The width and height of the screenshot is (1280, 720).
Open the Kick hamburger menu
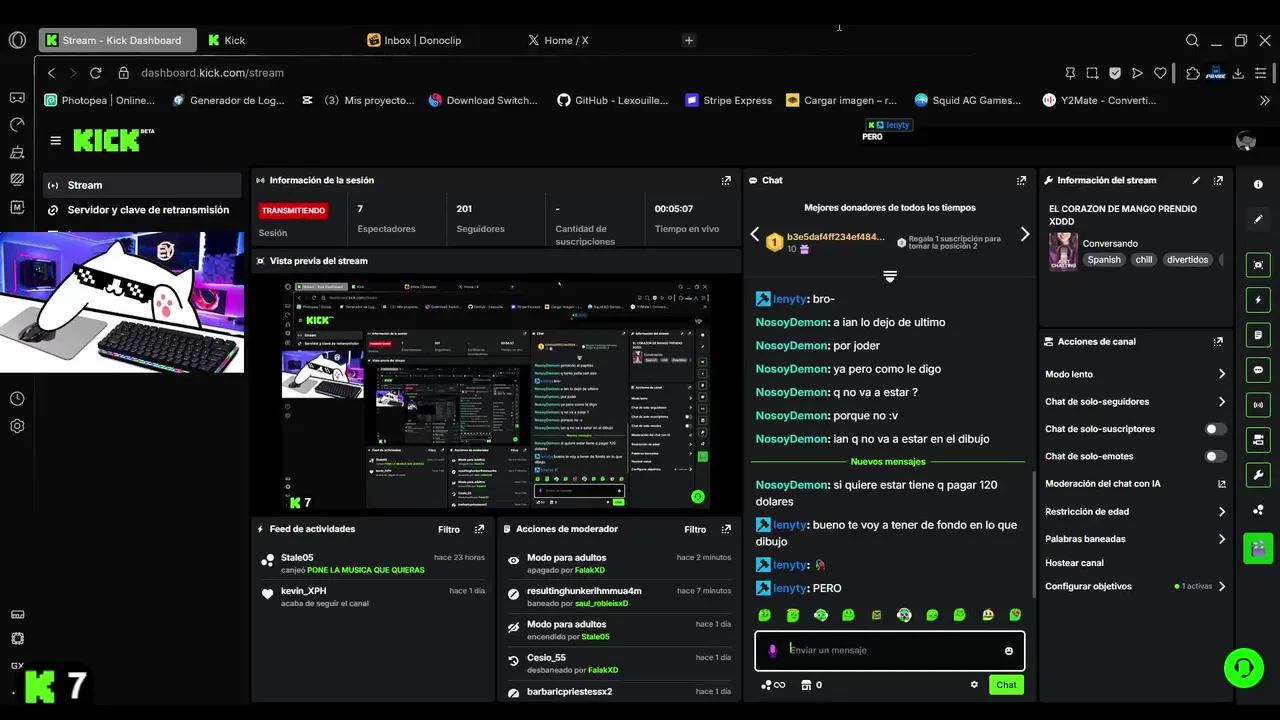pos(55,141)
